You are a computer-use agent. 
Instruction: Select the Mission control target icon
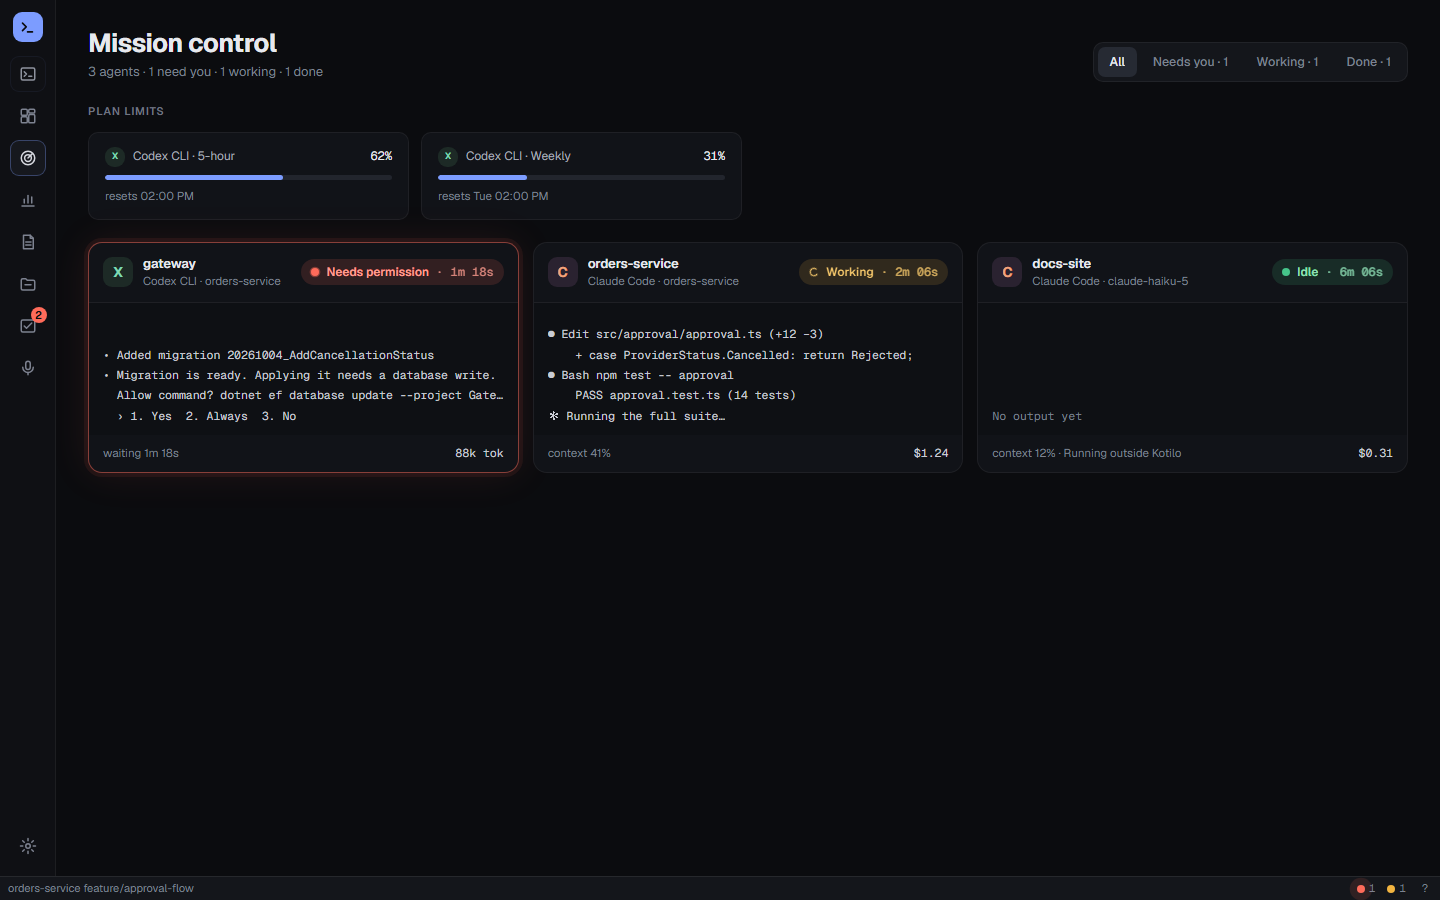pyautogui.click(x=28, y=158)
